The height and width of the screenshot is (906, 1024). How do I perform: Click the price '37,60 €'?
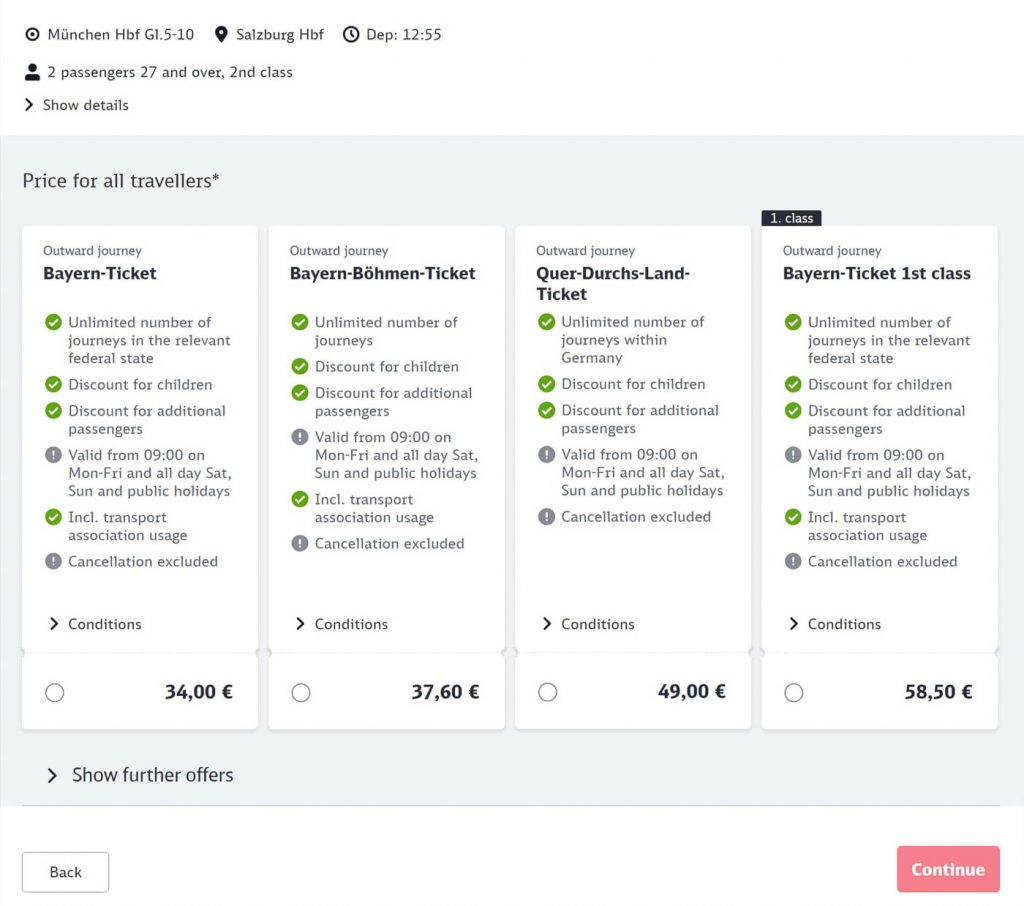coord(445,692)
